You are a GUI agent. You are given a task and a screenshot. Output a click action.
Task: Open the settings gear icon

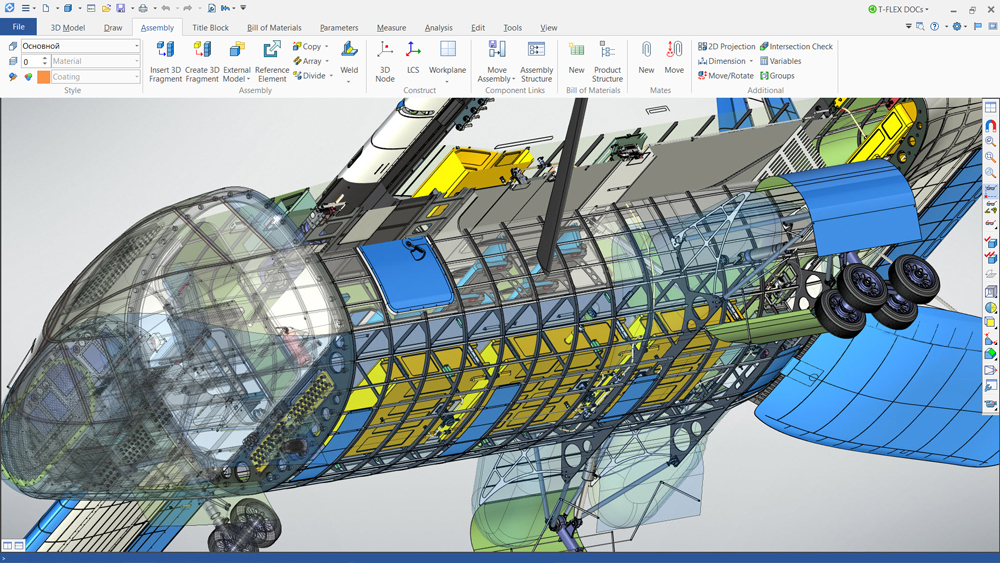tap(957, 27)
